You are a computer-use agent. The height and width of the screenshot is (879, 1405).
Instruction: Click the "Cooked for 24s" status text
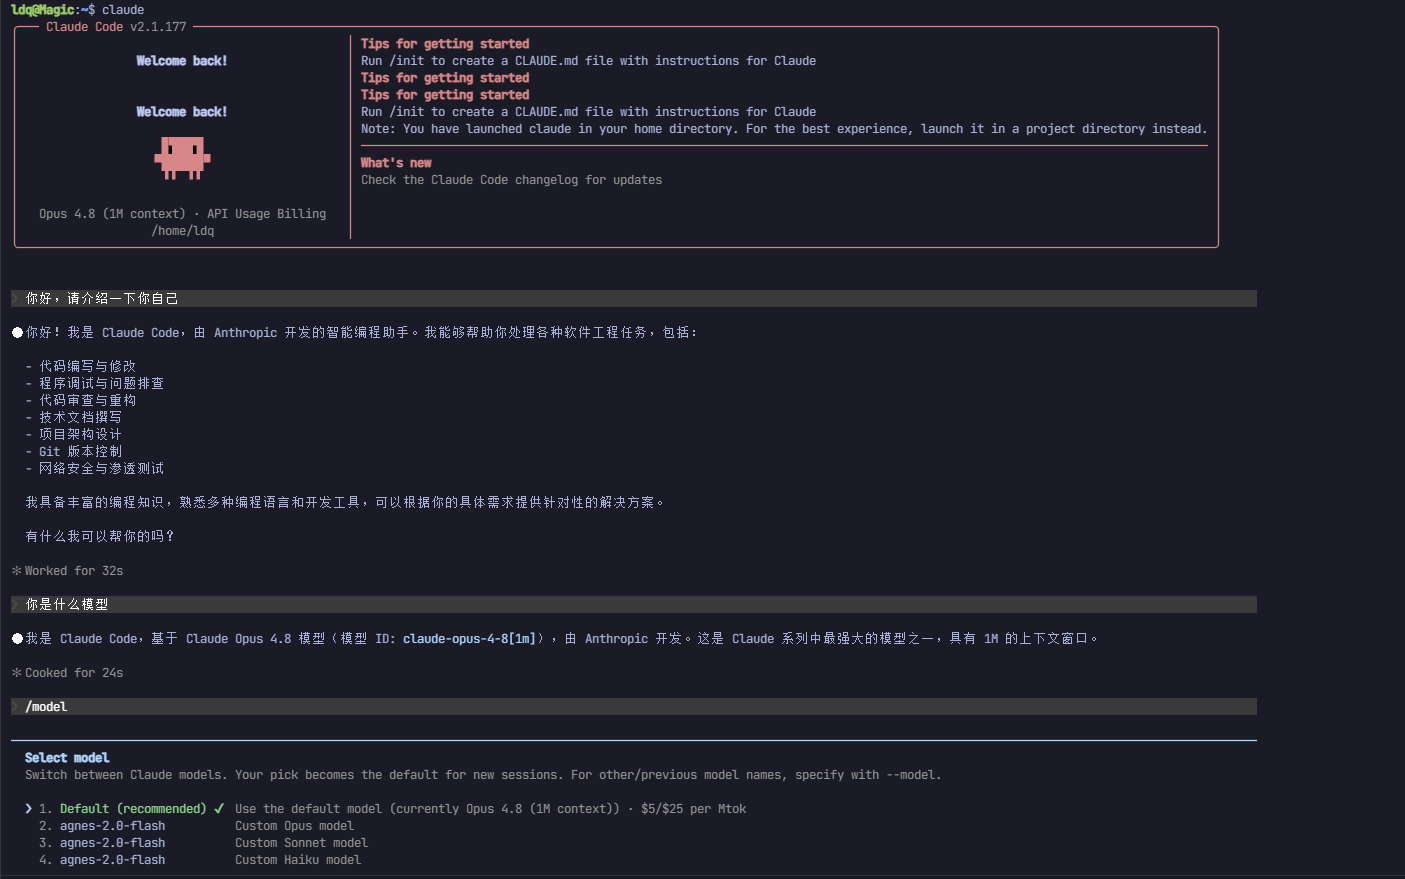[74, 673]
